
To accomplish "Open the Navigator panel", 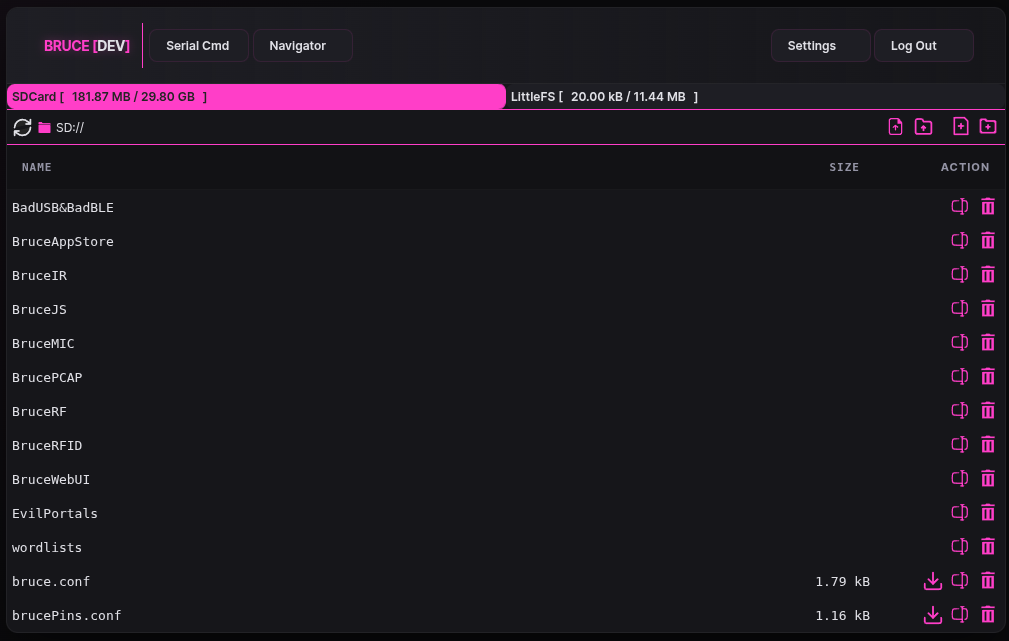I will [x=302, y=46].
